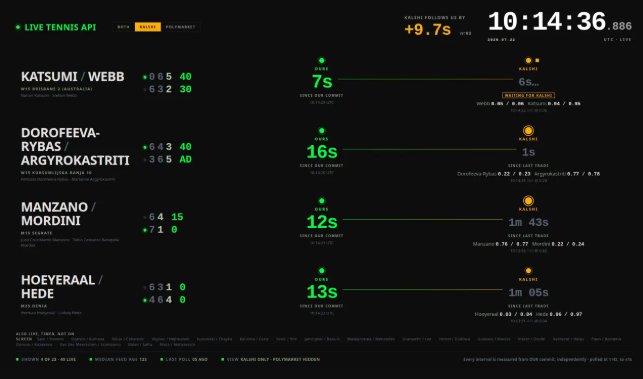Click the W15 BRISBANE 2 (AUSTRALIA) tournament label
The width and height of the screenshot is (643, 379).
click(x=57, y=89)
